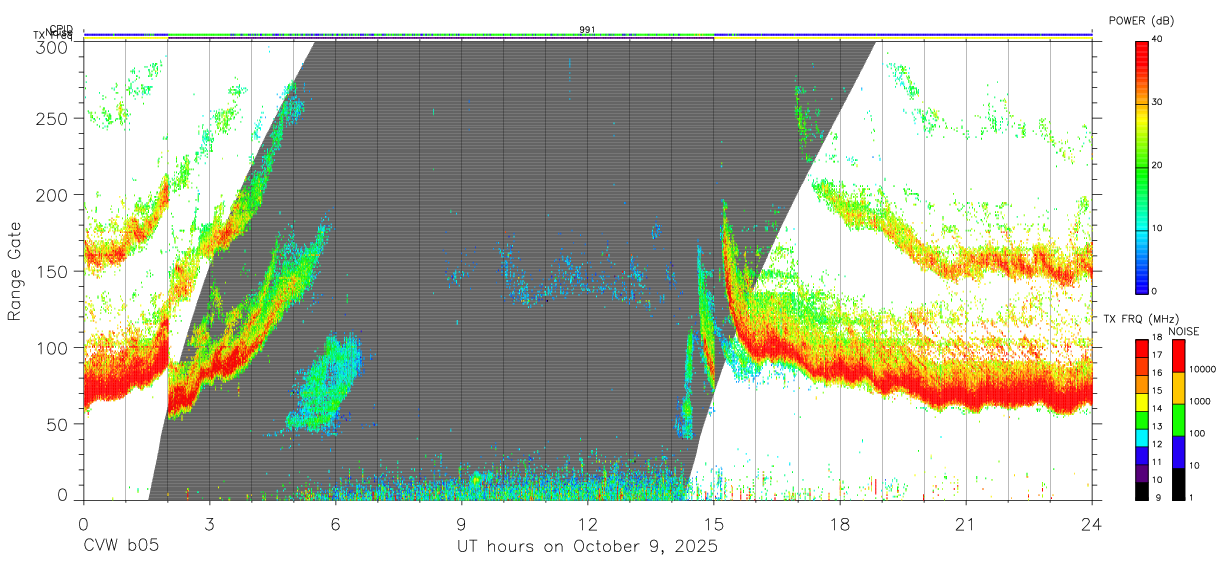
Task: Pick red 40 dB end of power colorbar
Action: coord(1143,45)
